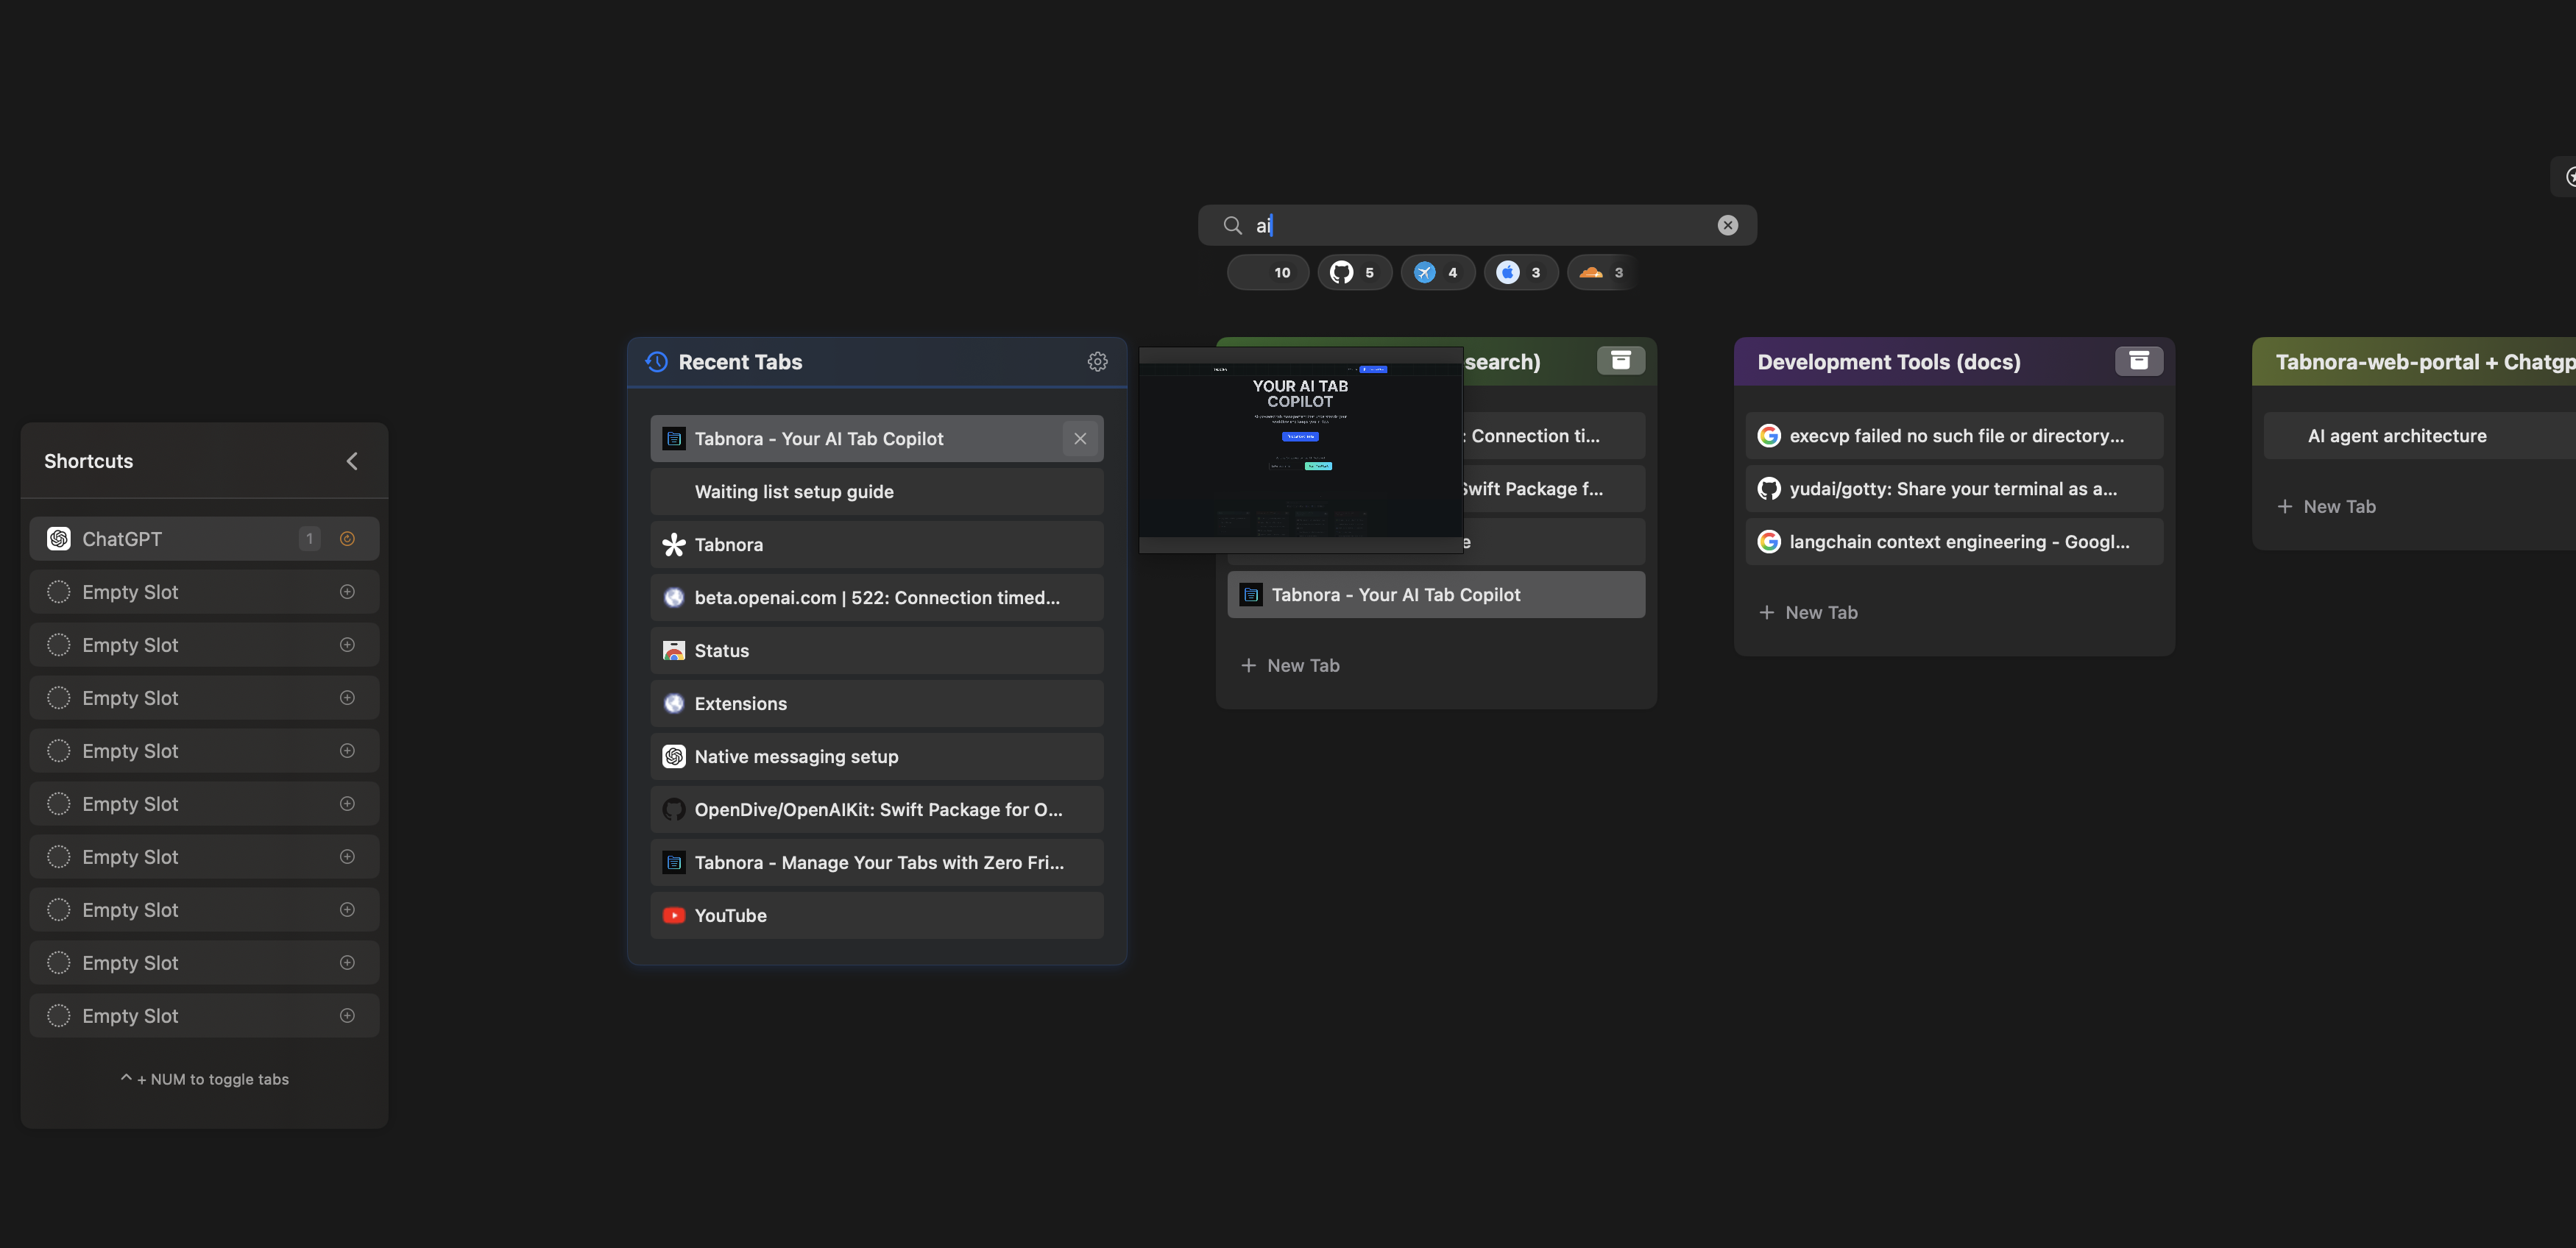Click the favicon of Tabnora - Manage Your Tabs

point(674,863)
